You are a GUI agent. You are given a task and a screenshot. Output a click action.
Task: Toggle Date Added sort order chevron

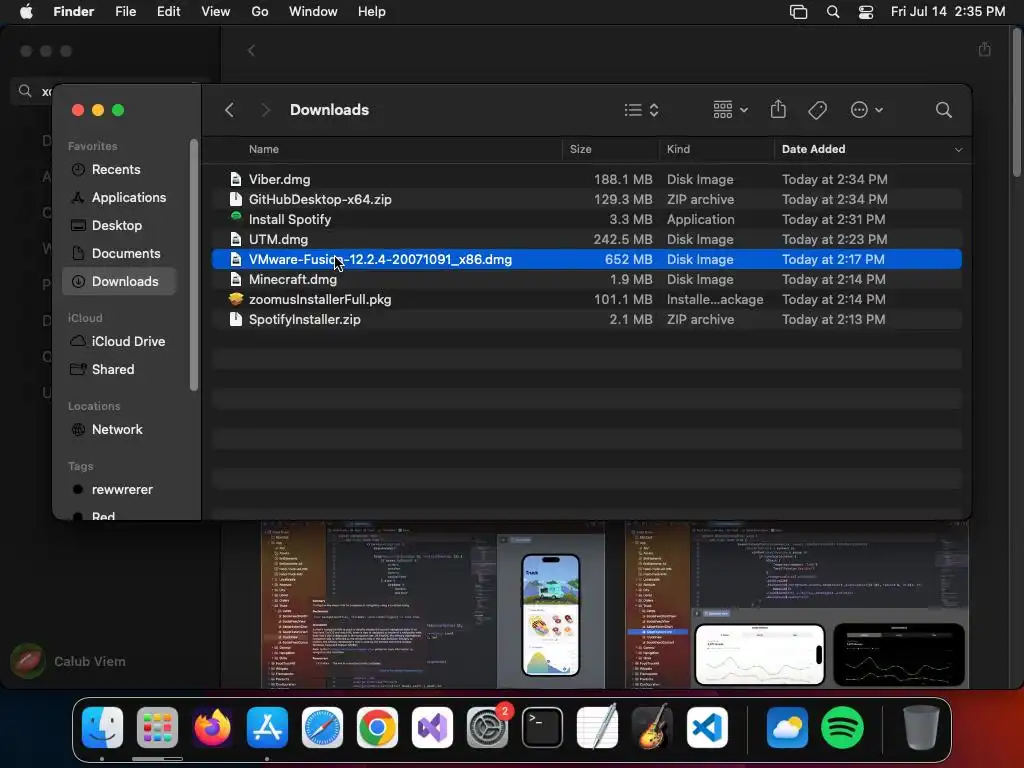[958, 150]
